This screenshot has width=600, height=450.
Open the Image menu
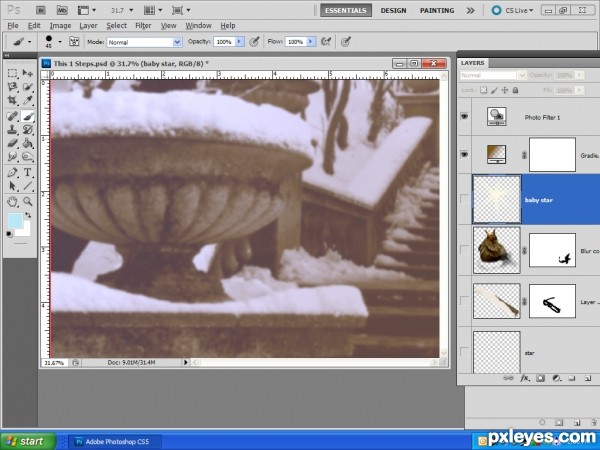pyautogui.click(x=60, y=26)
